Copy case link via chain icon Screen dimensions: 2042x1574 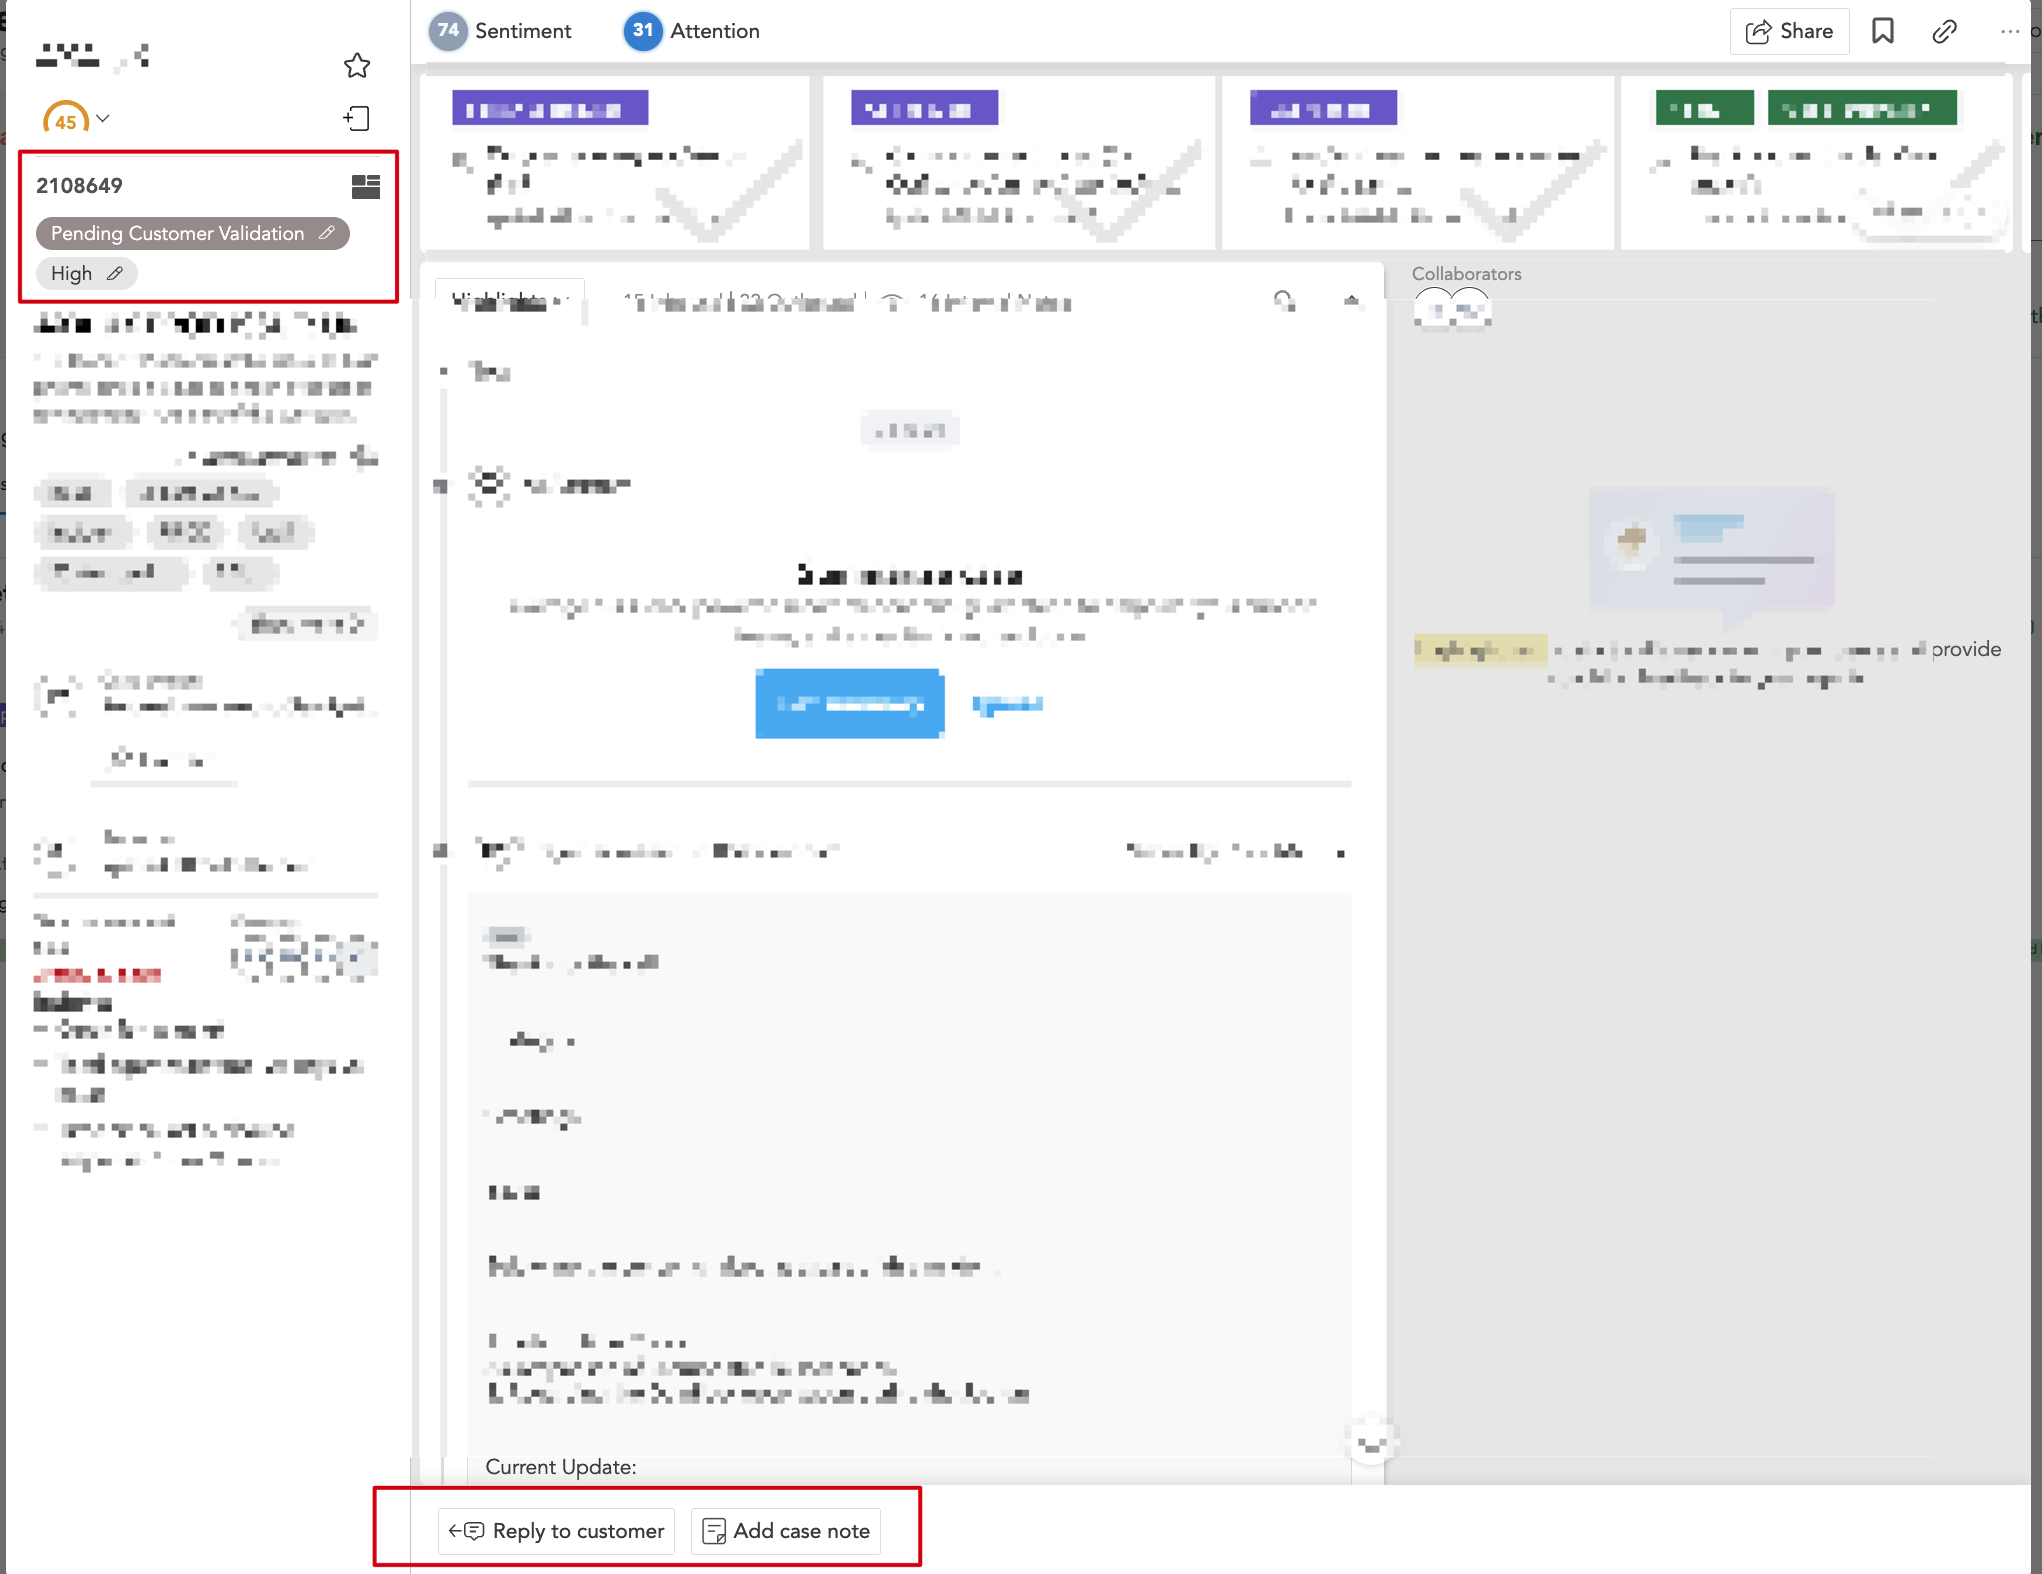tap(1944, 31)
